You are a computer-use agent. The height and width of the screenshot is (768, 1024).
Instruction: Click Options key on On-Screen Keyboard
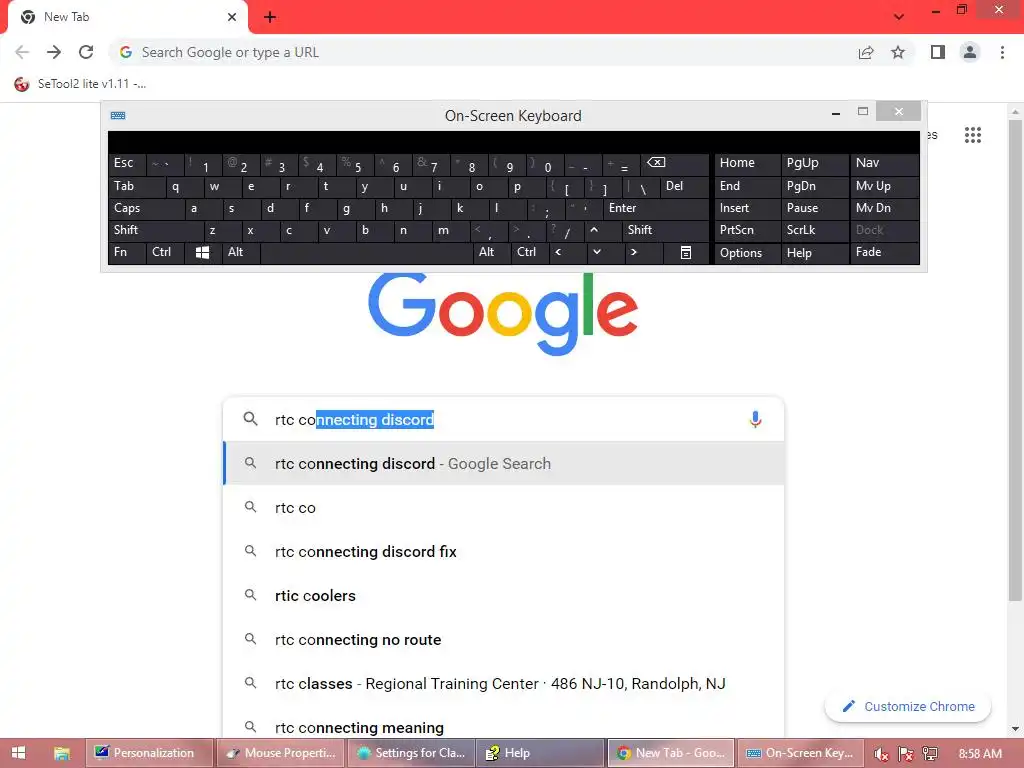tap(747, 252)
